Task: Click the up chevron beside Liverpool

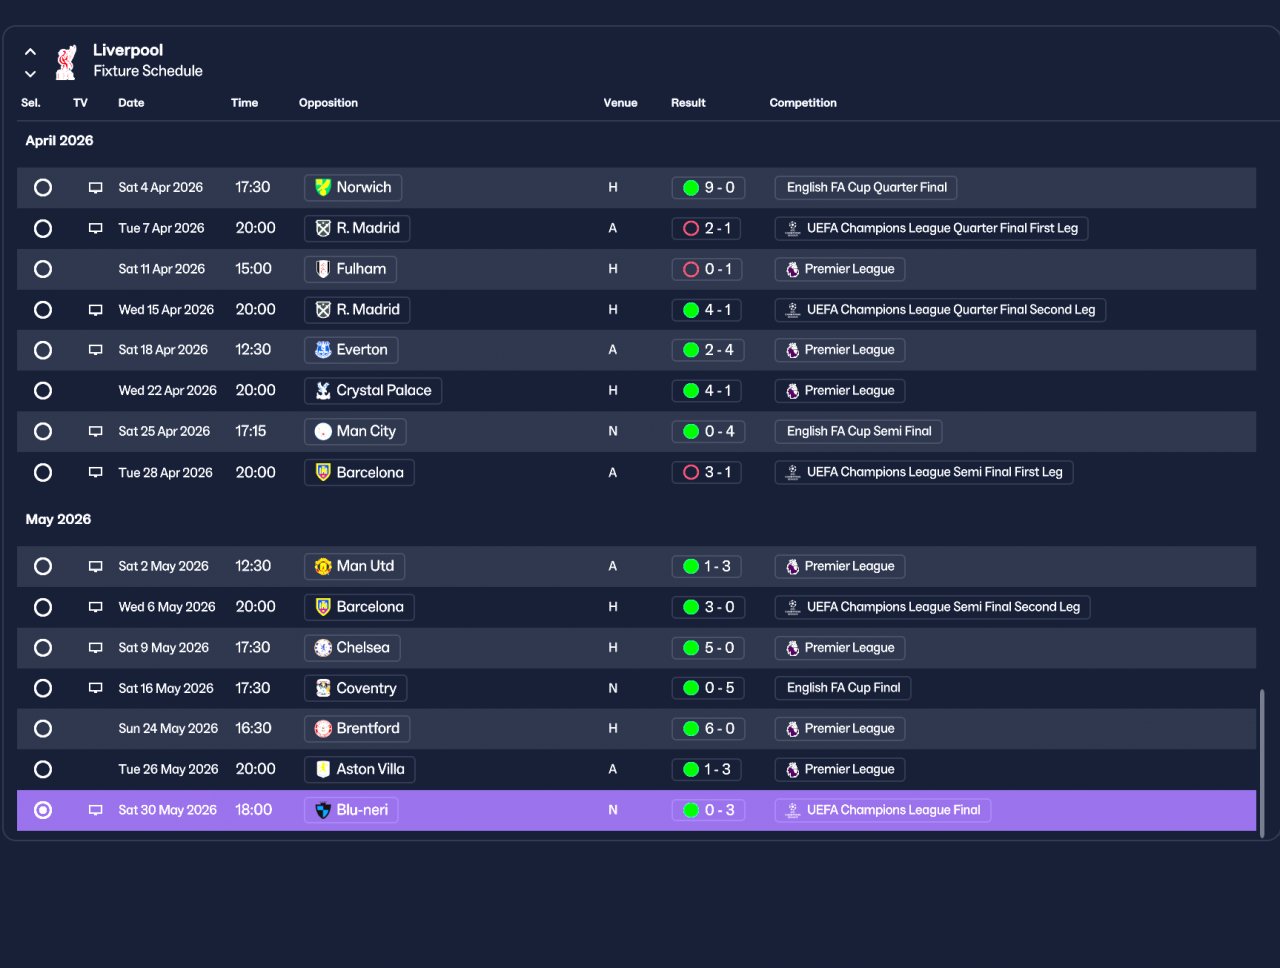Action: tap(30, 51)
